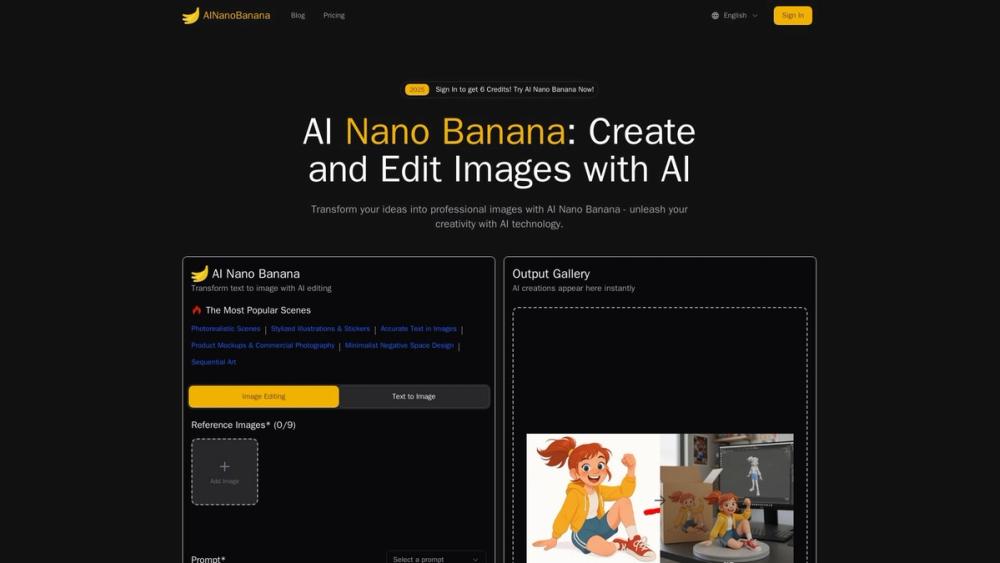
Task: Click the Output Gallery heading
Action: tap(551, 274)
